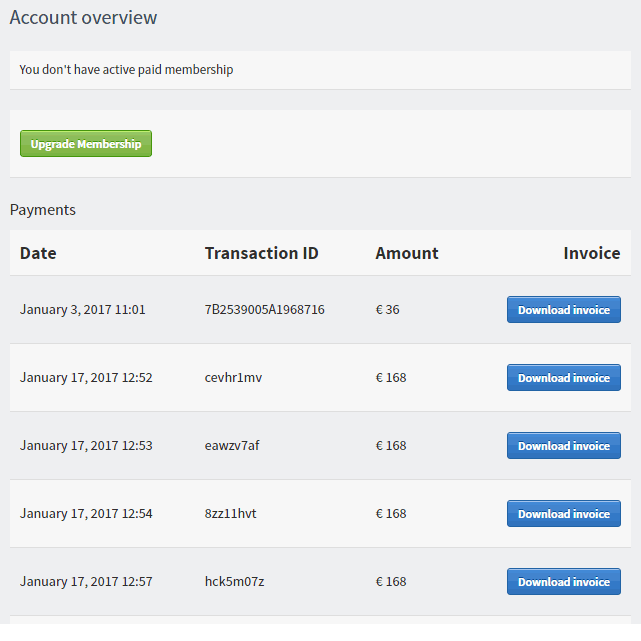Select the Amount column header
This screenshot has width=641, height=641.
pos(407,253)
